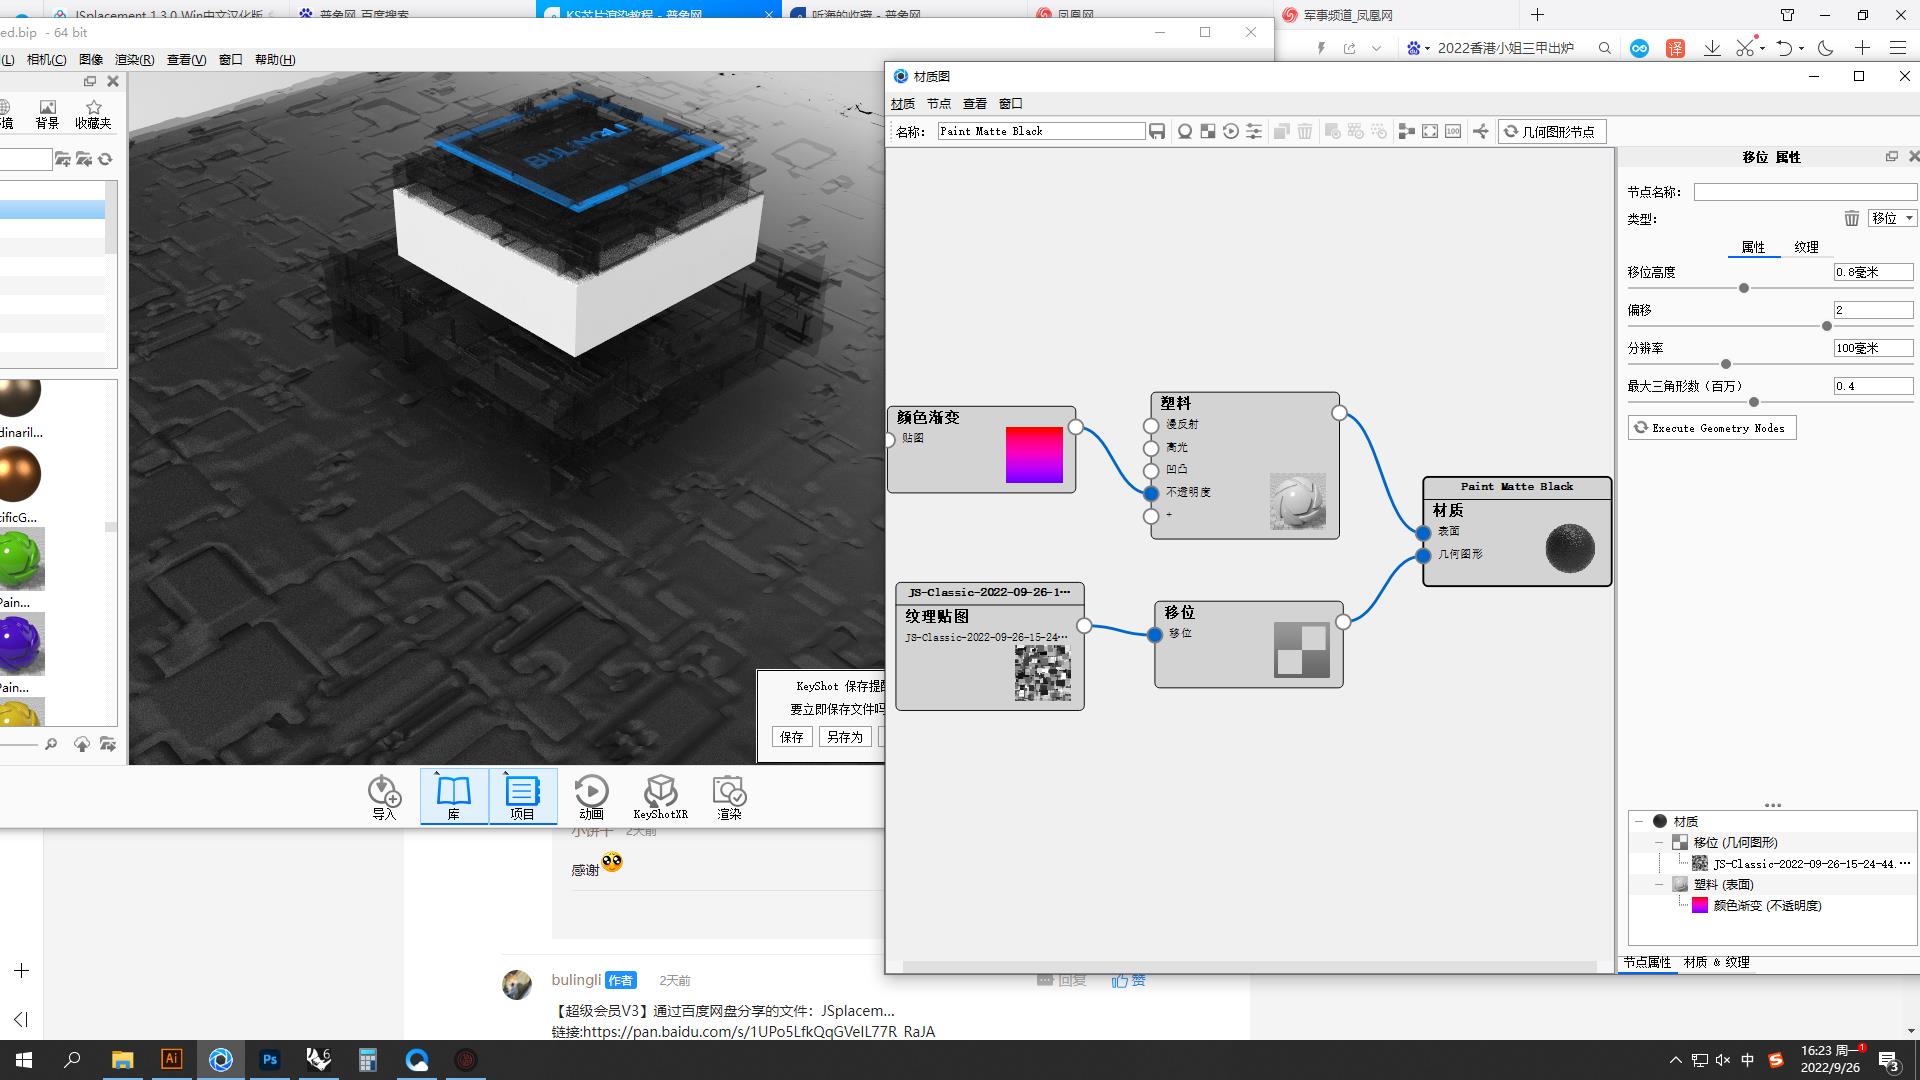Click the node alignment layout icon in the toolbar

1406,132
